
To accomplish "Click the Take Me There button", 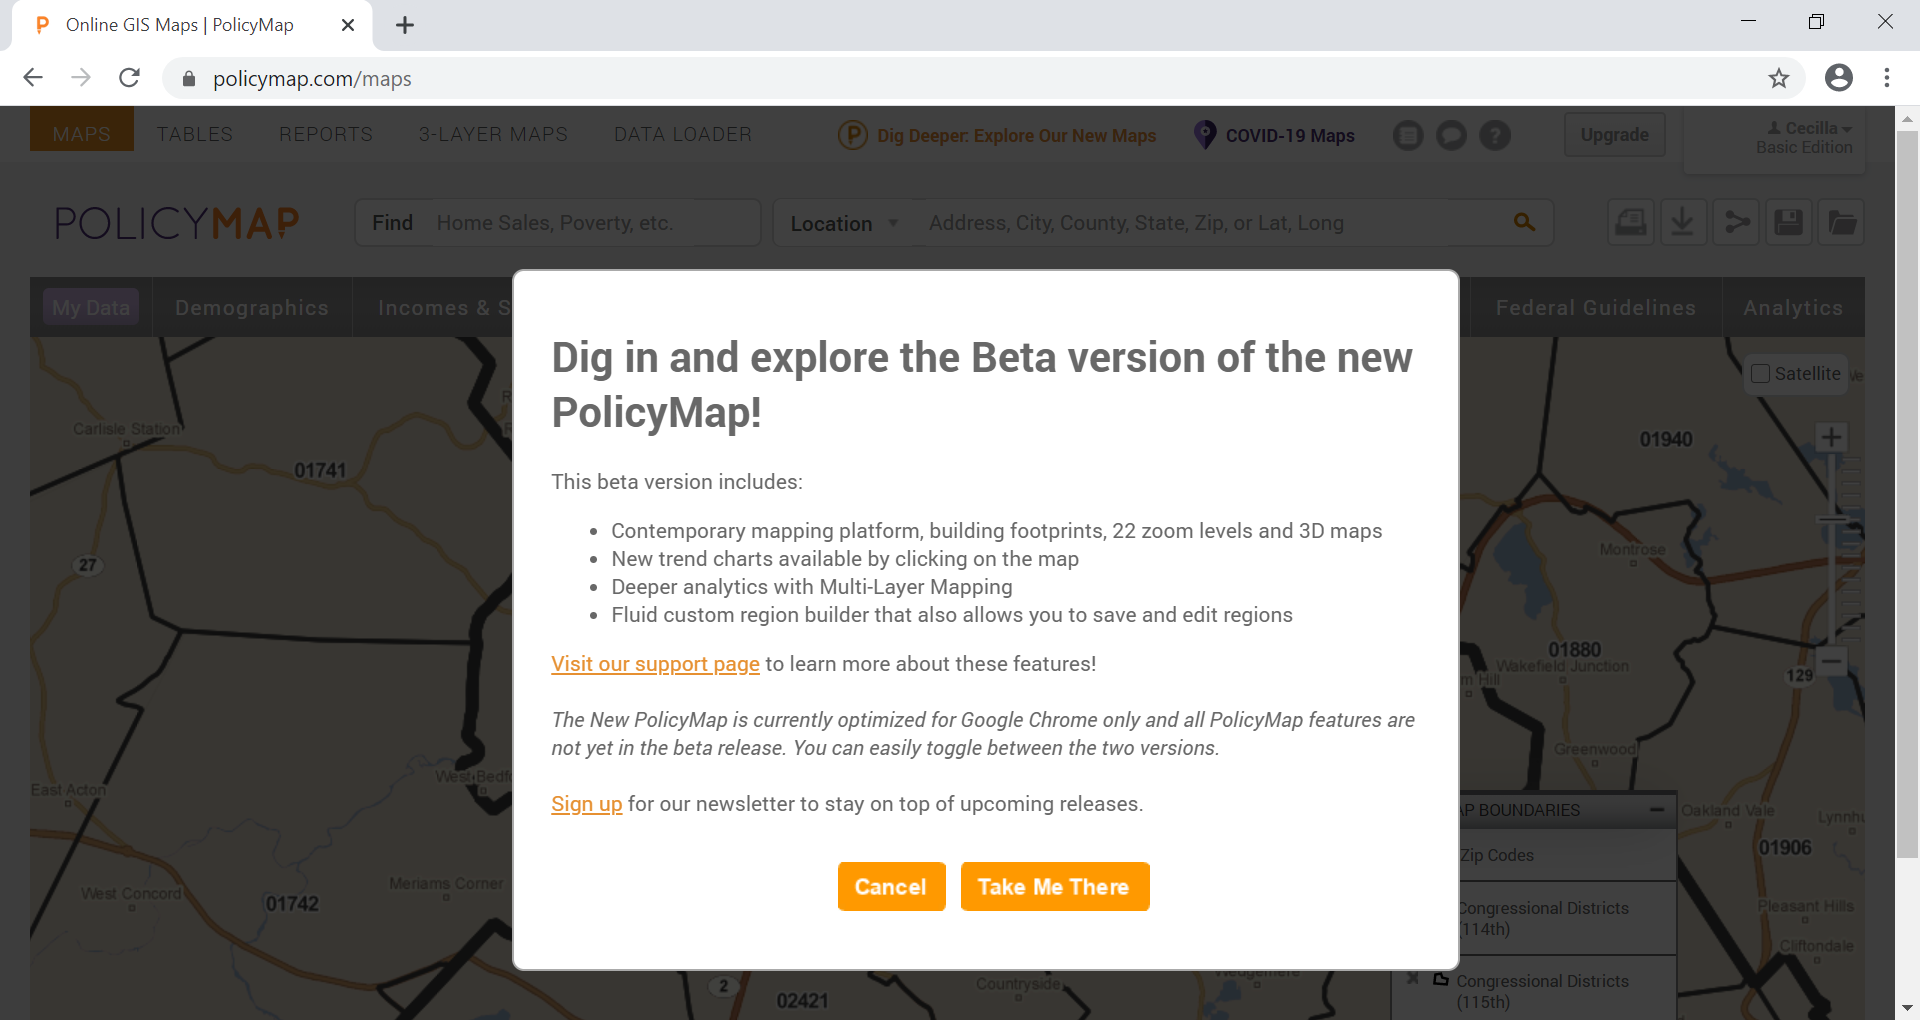I will [x=1054, y=887].
